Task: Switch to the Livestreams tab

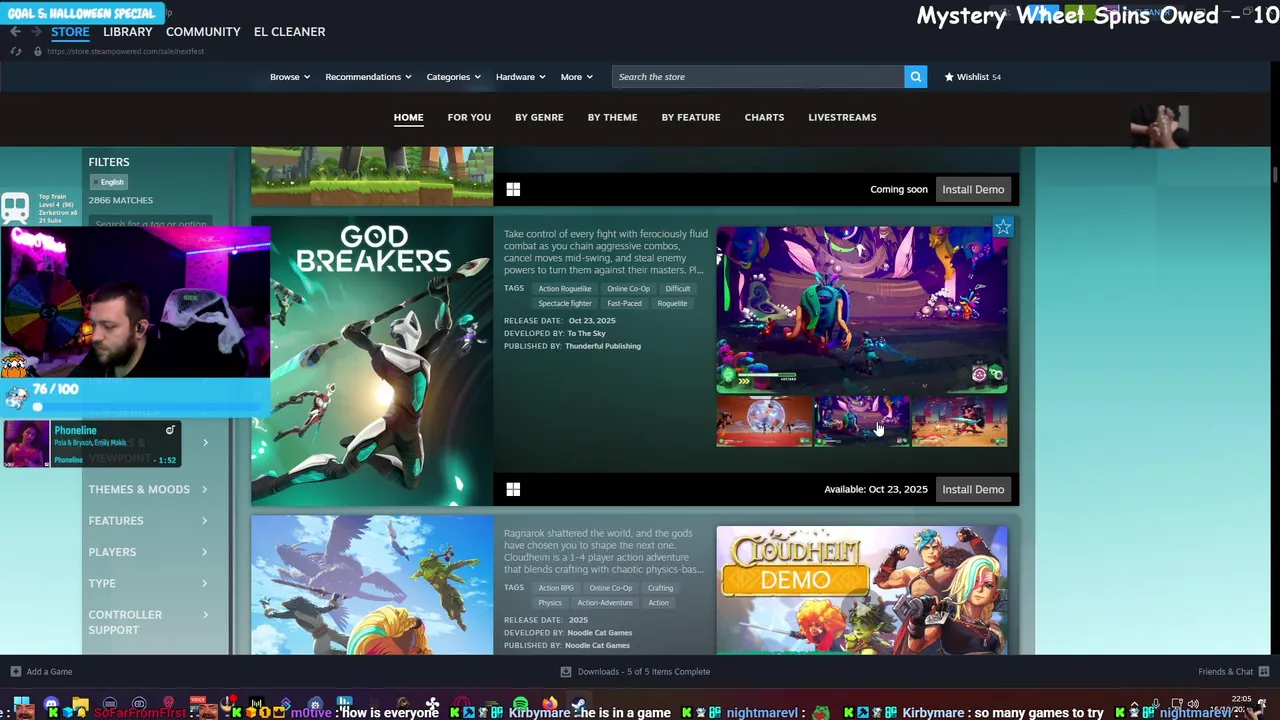Action: click(842, 117)
